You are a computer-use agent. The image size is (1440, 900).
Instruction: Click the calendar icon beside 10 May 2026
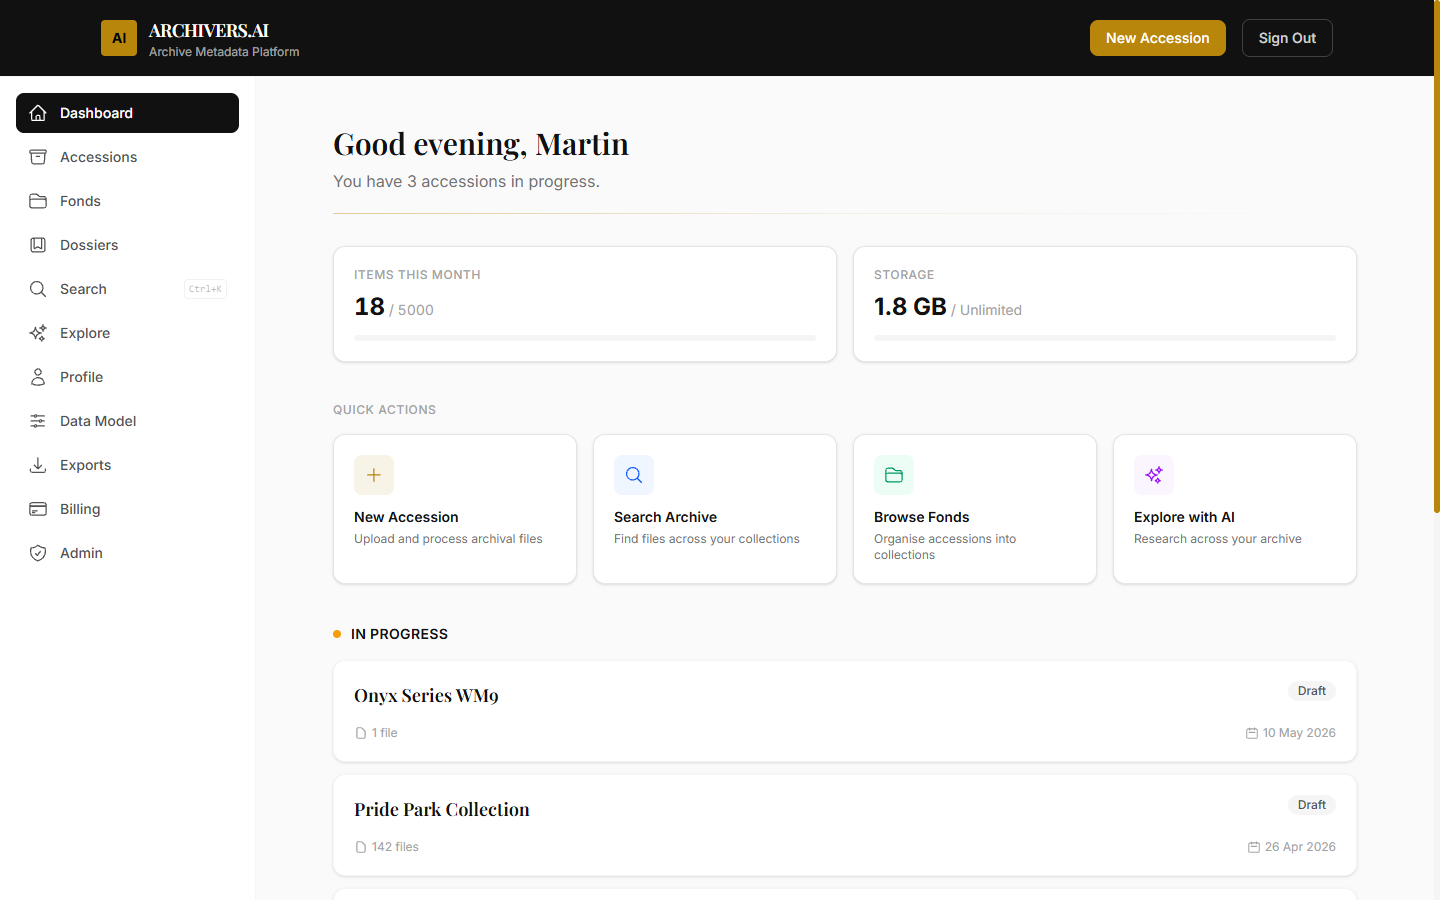(1252, 733)
